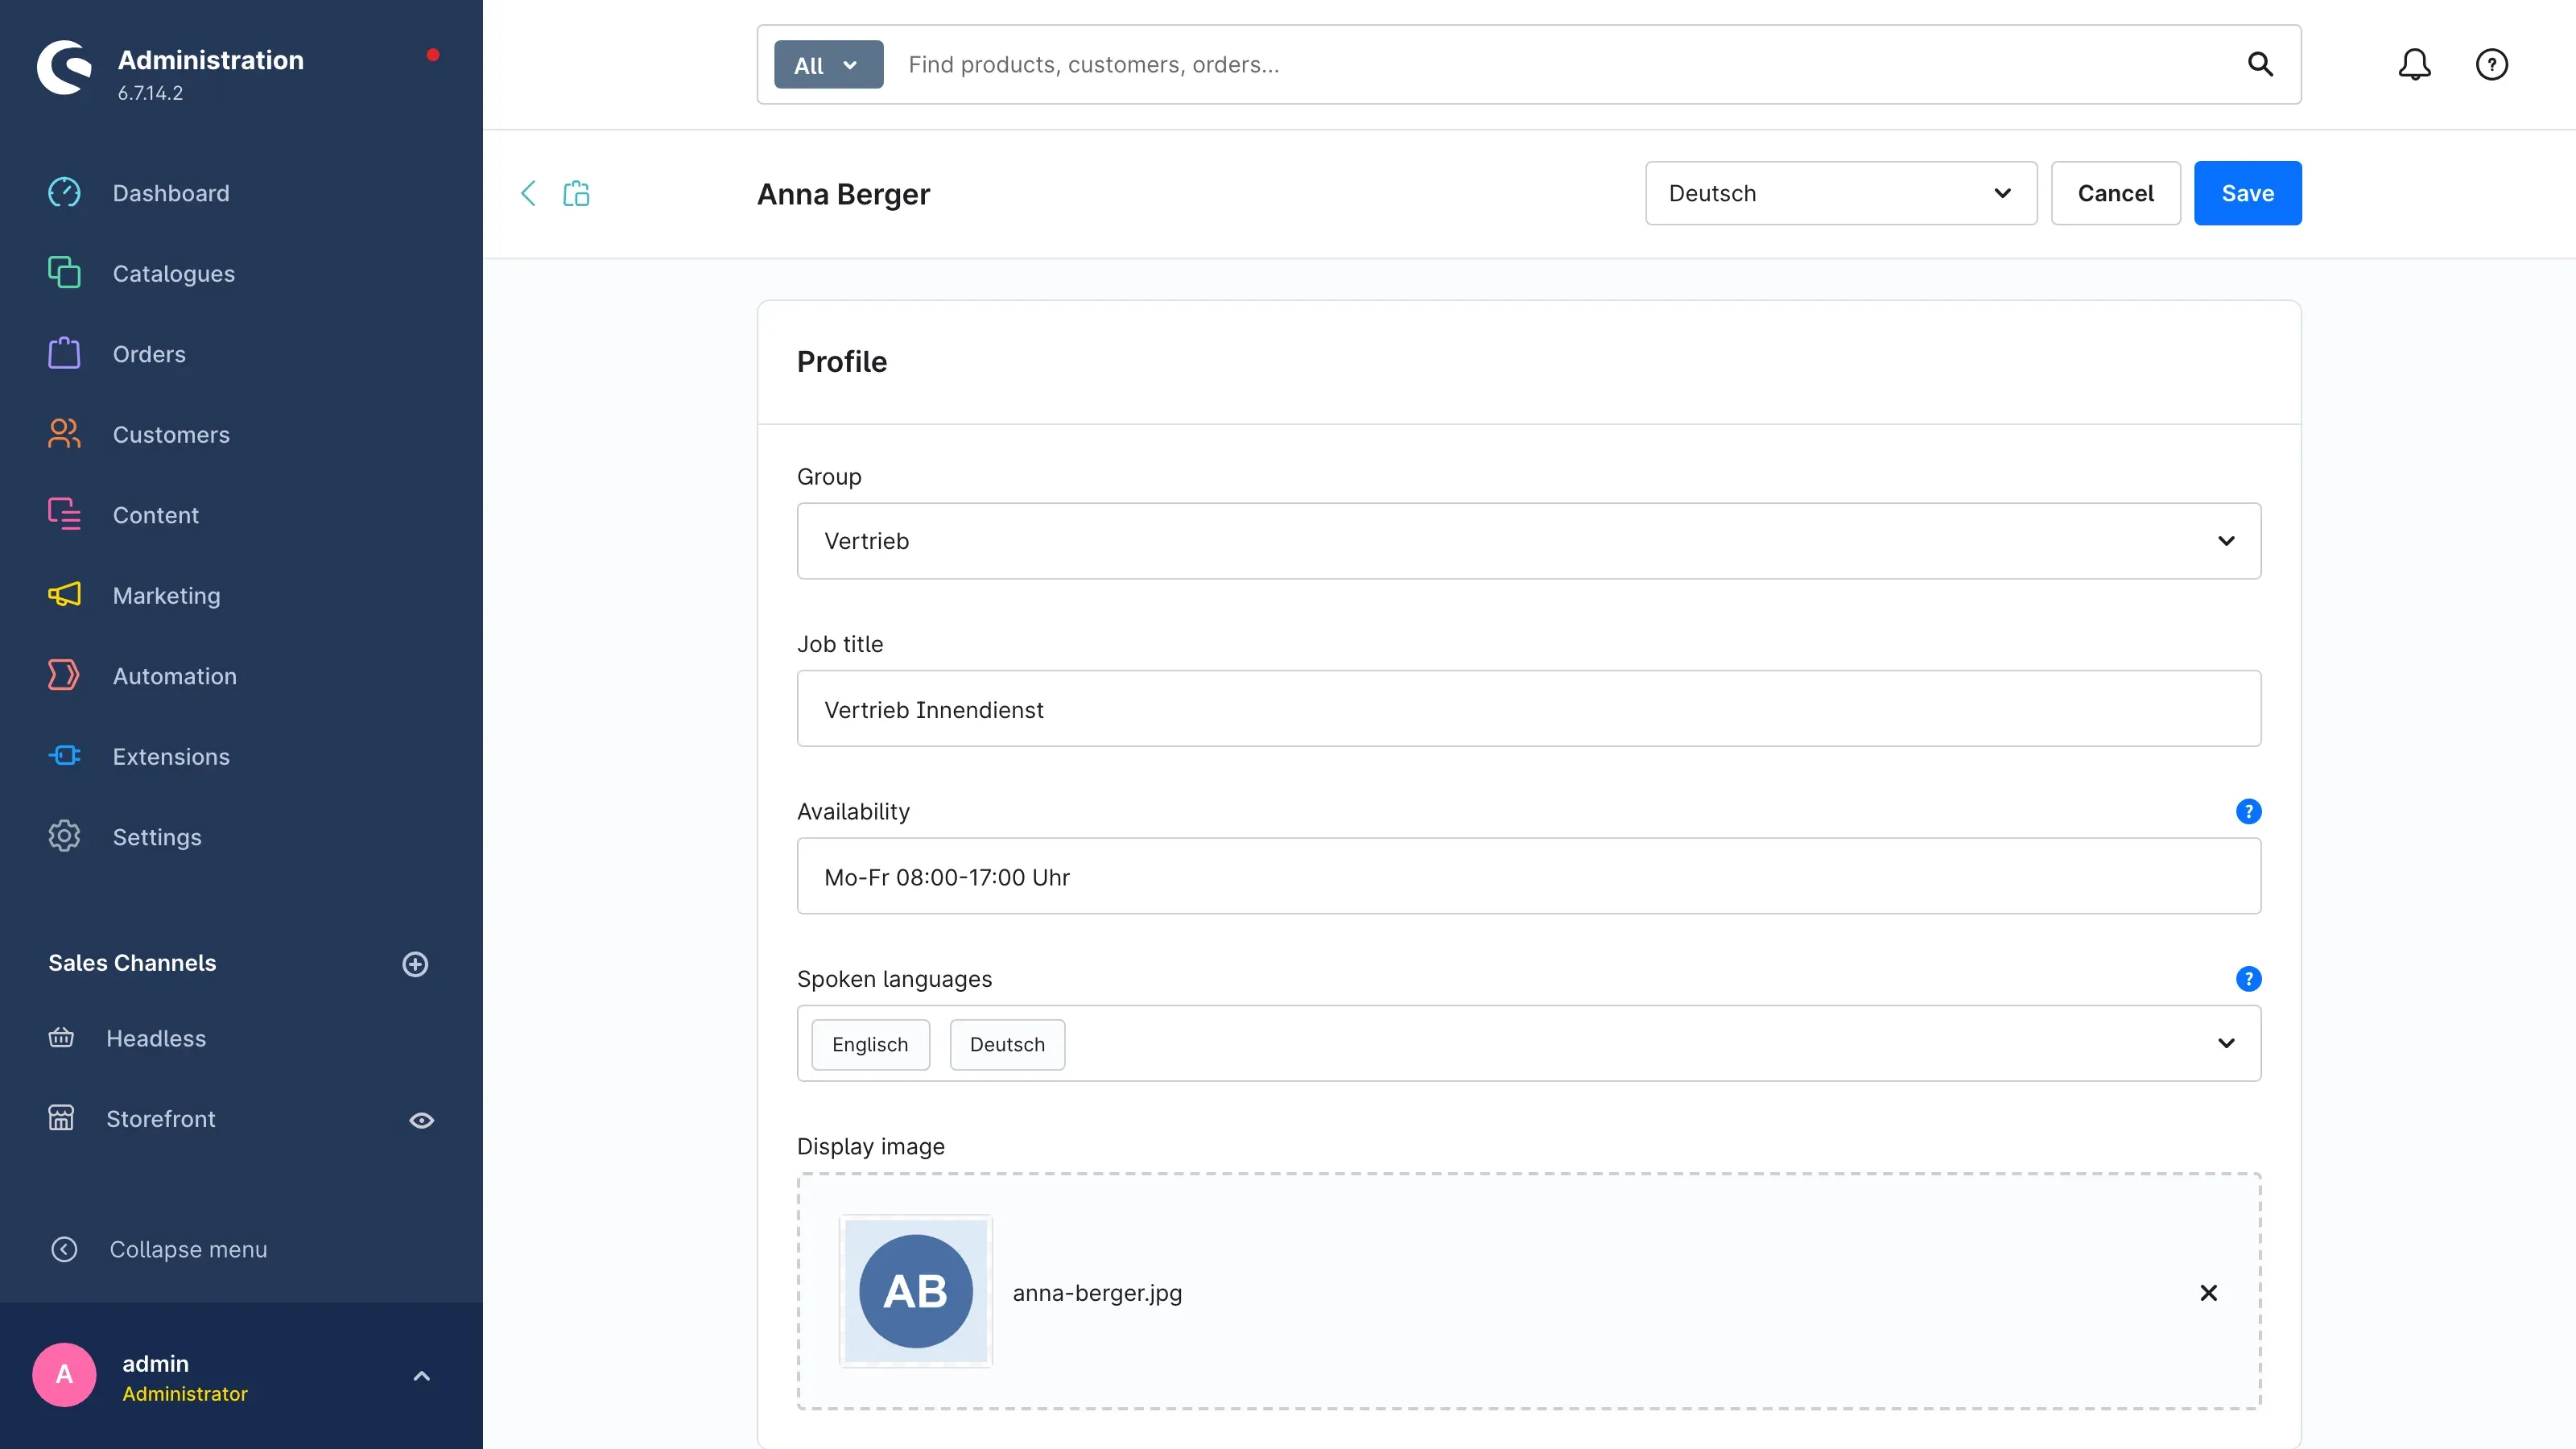This screenshot has width=2576, height=1449.
Task: Click the AB avatar image thumbnail
Action: pyautogui.click(x=915, y=1291)
